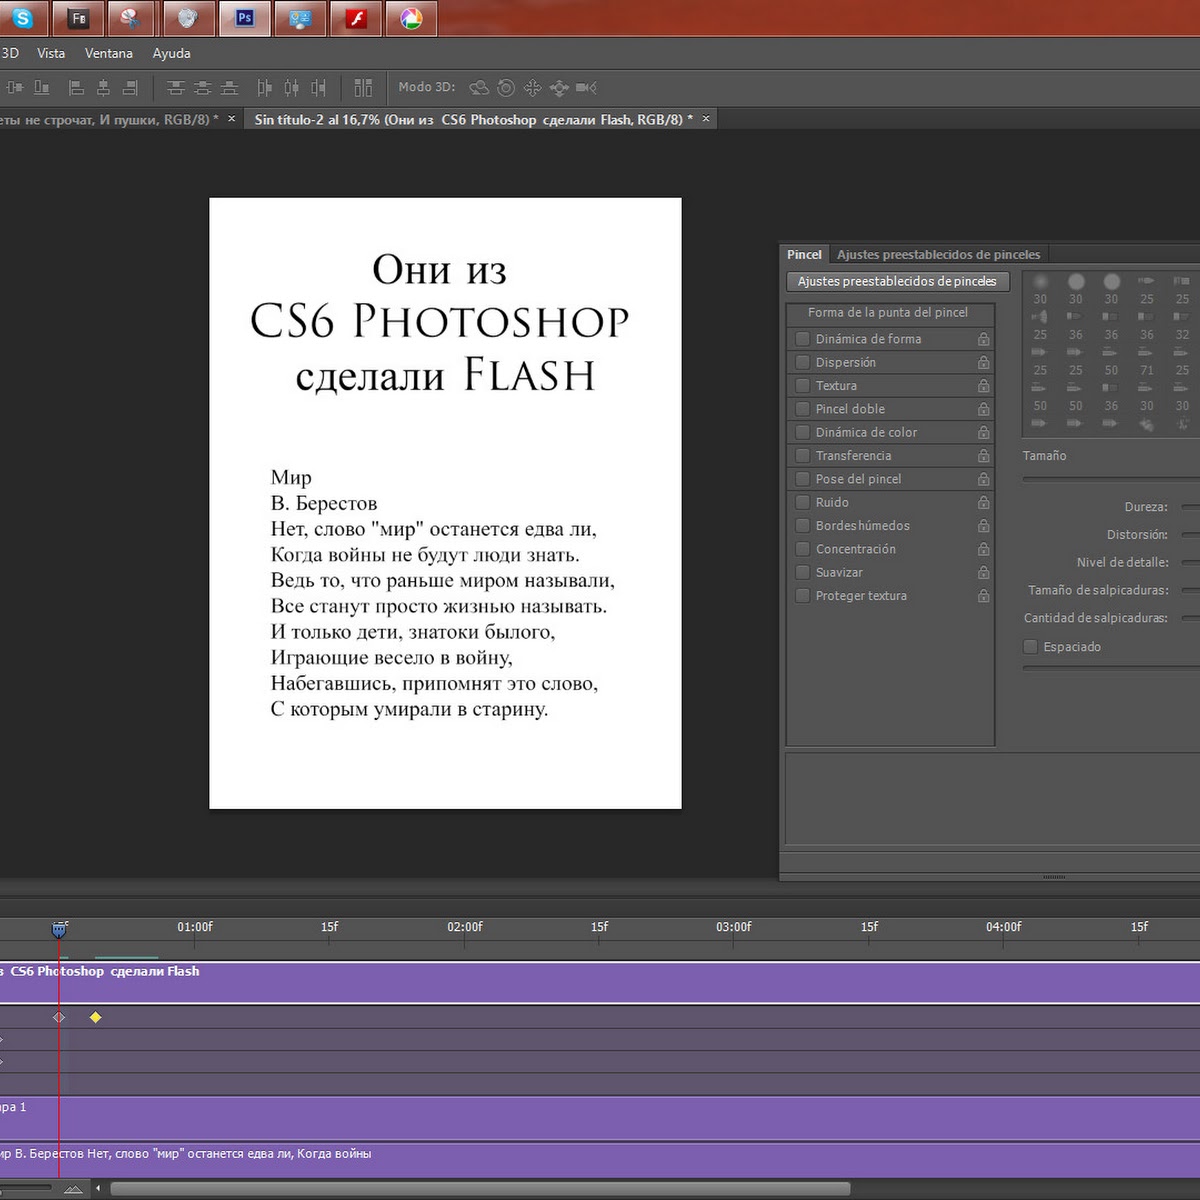The image size is (1200, 1200).
Task: Open the Ventana menu
Action: tap(109, 53)
